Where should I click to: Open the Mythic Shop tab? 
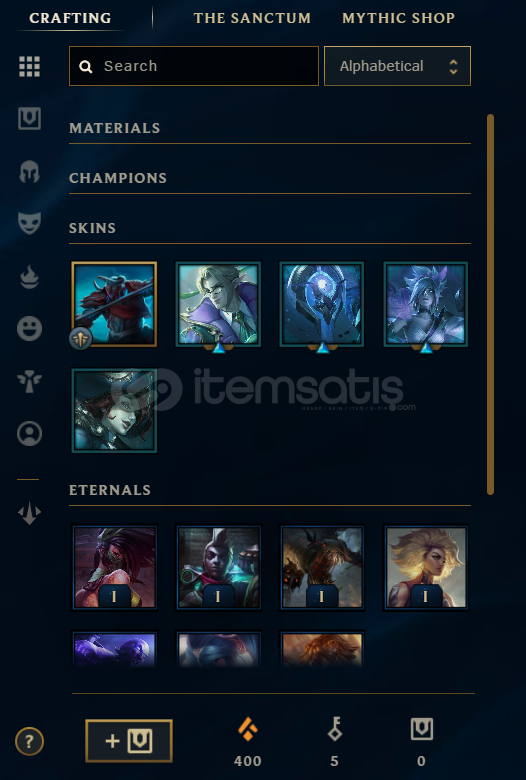(399, 18)
